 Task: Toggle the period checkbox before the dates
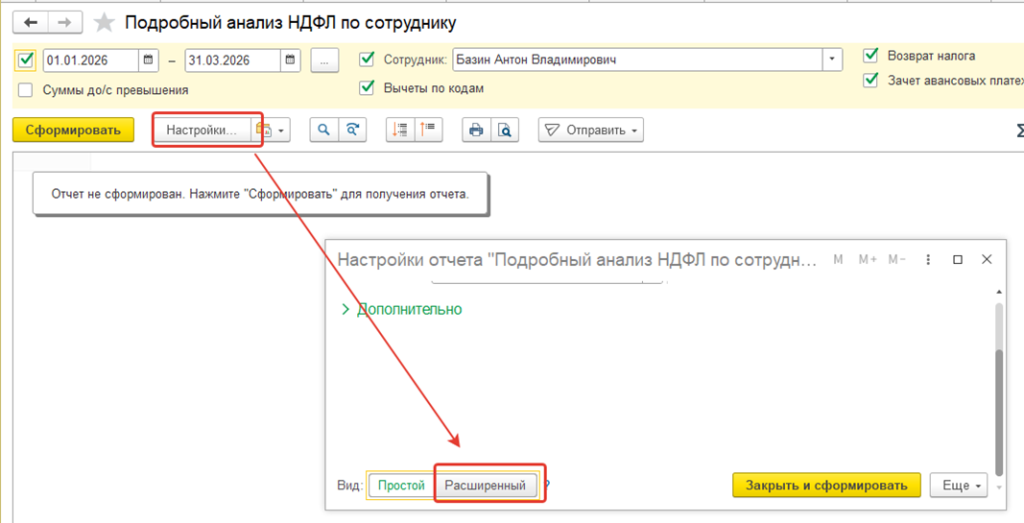pyautogui.click(x=26, y=60)
